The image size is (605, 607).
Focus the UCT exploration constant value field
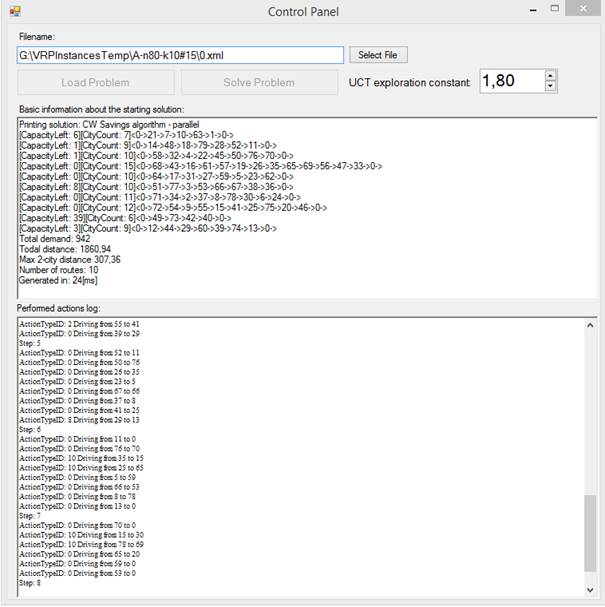click(x=508, y=82)
